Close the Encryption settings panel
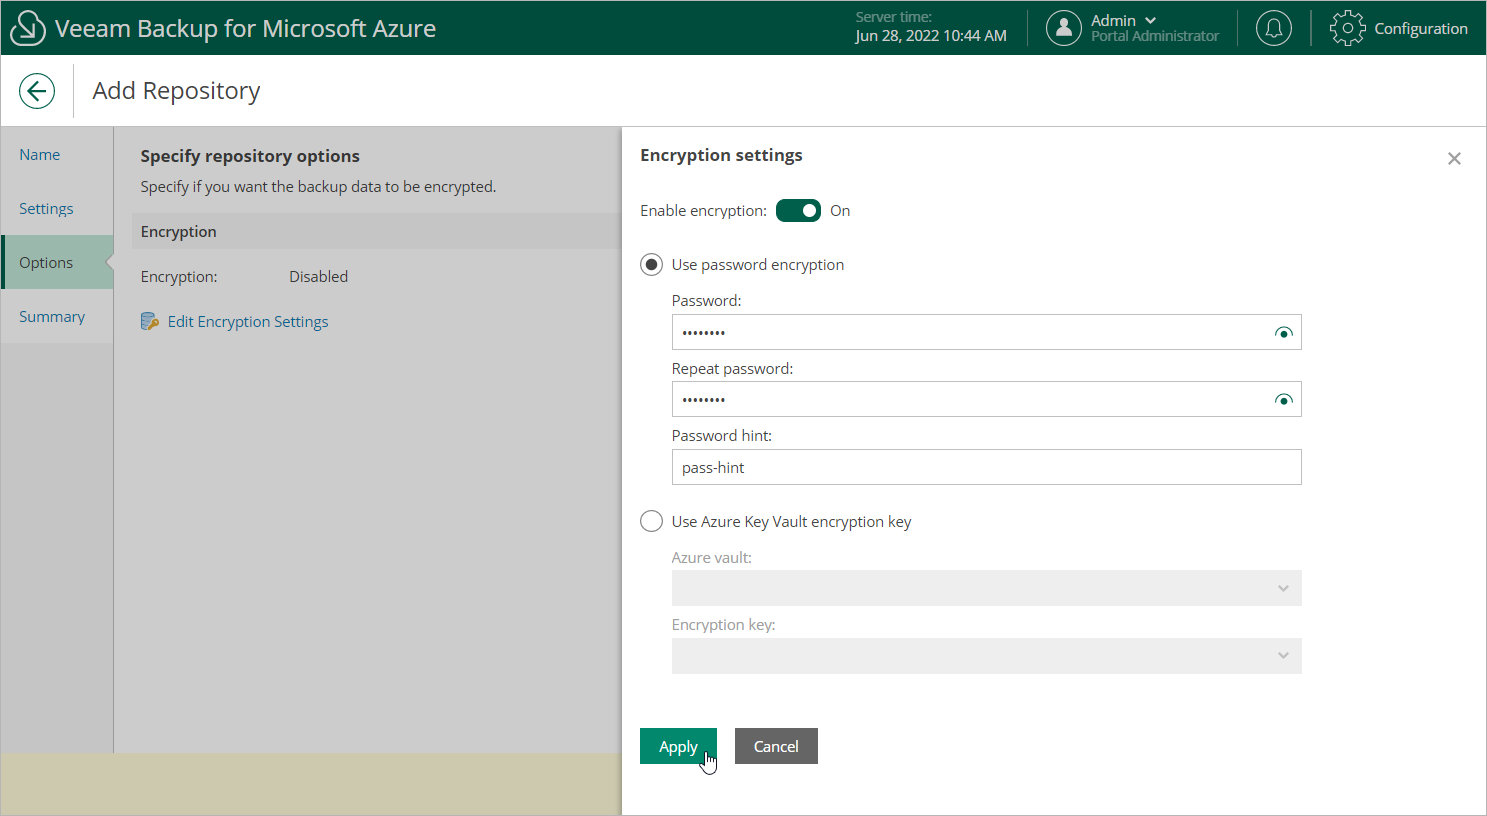Image resolution: width=1487 pixels, height=816 pixels. point(1454,159)
